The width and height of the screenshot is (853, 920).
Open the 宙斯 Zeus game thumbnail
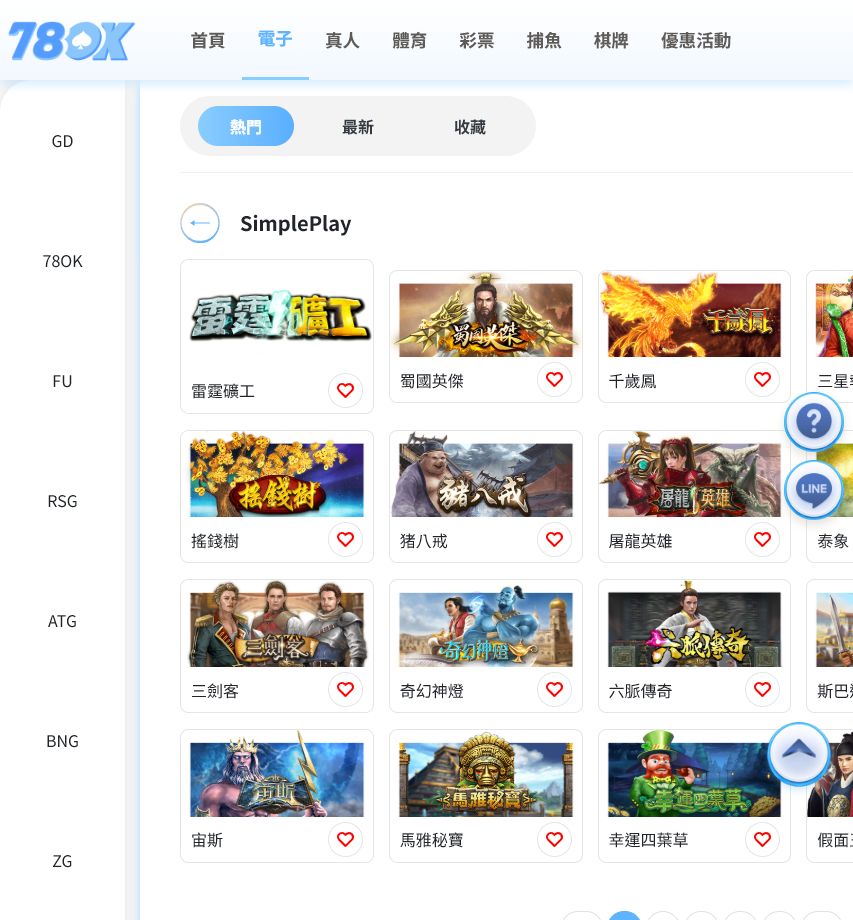tap(277, 776)
